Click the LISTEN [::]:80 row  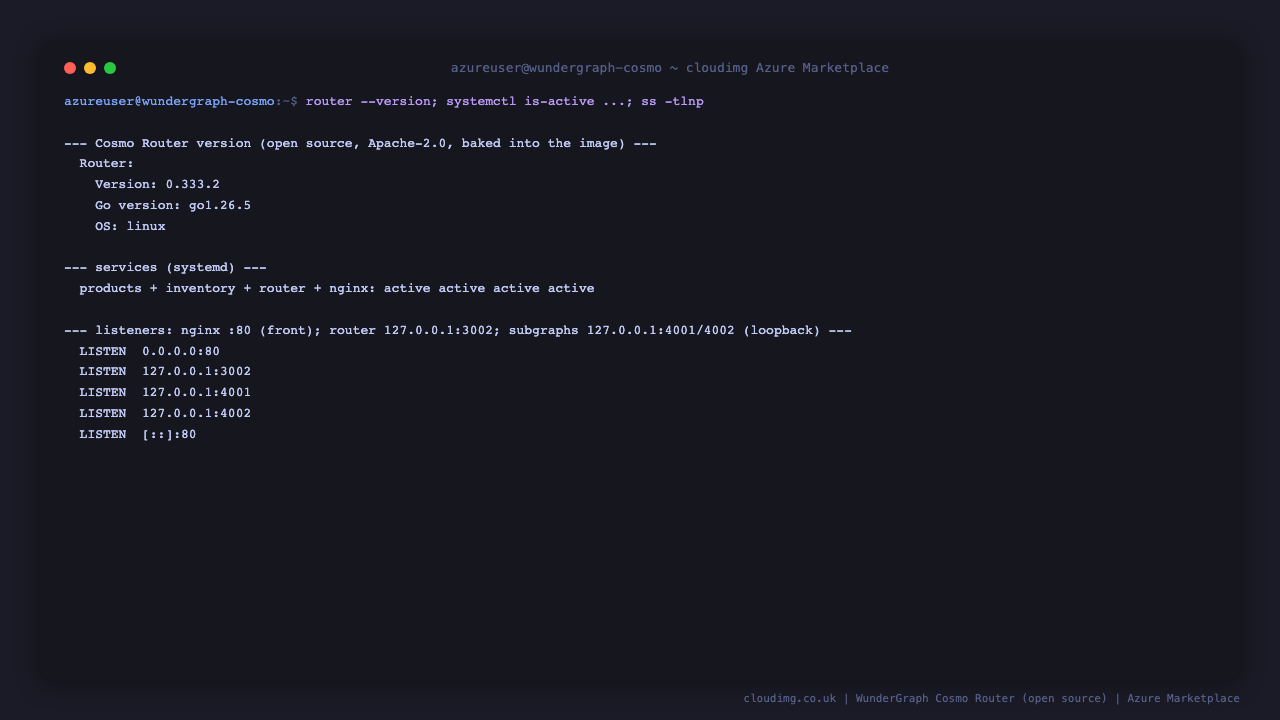click(138, 434)
